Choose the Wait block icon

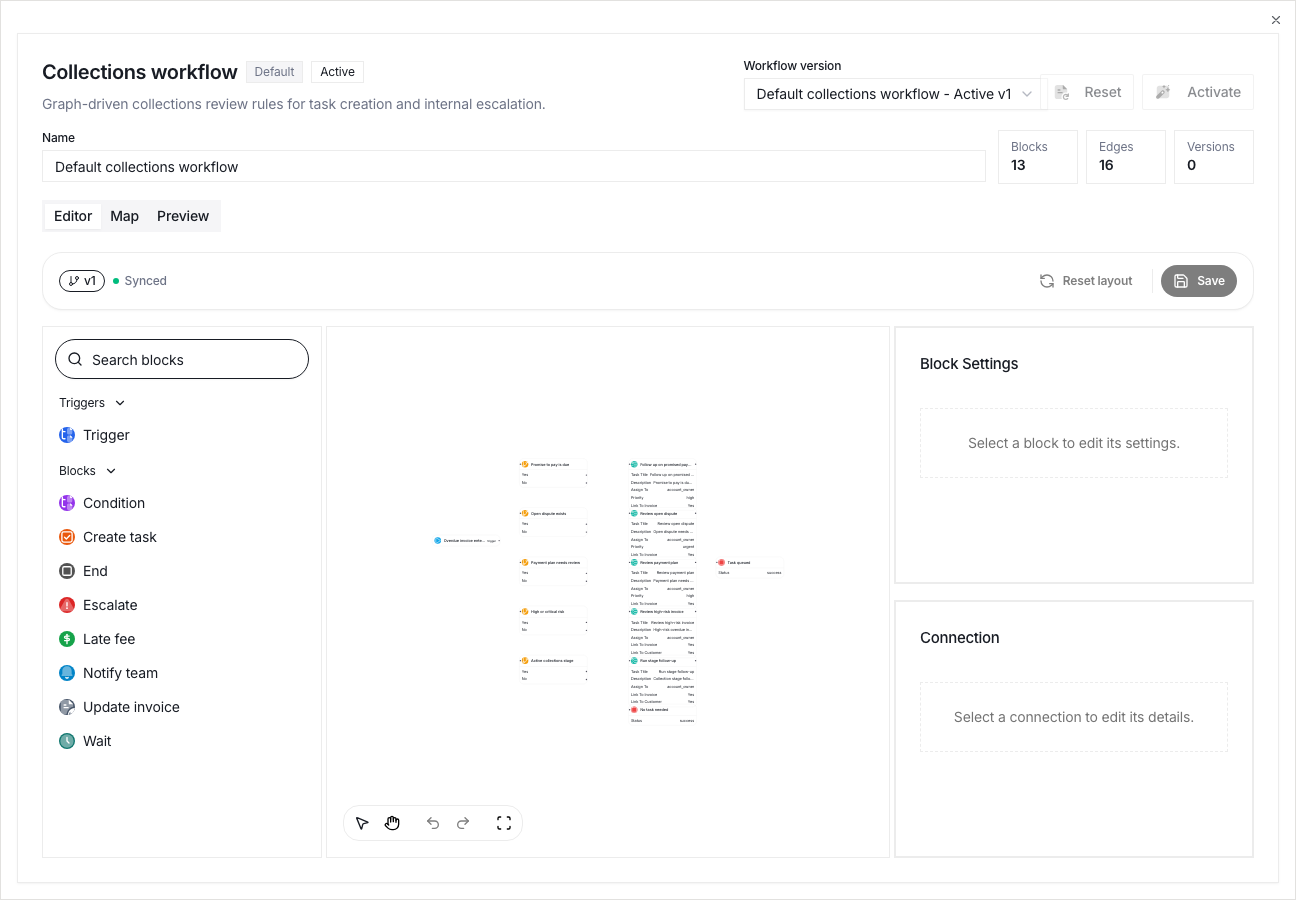point(67,741)
